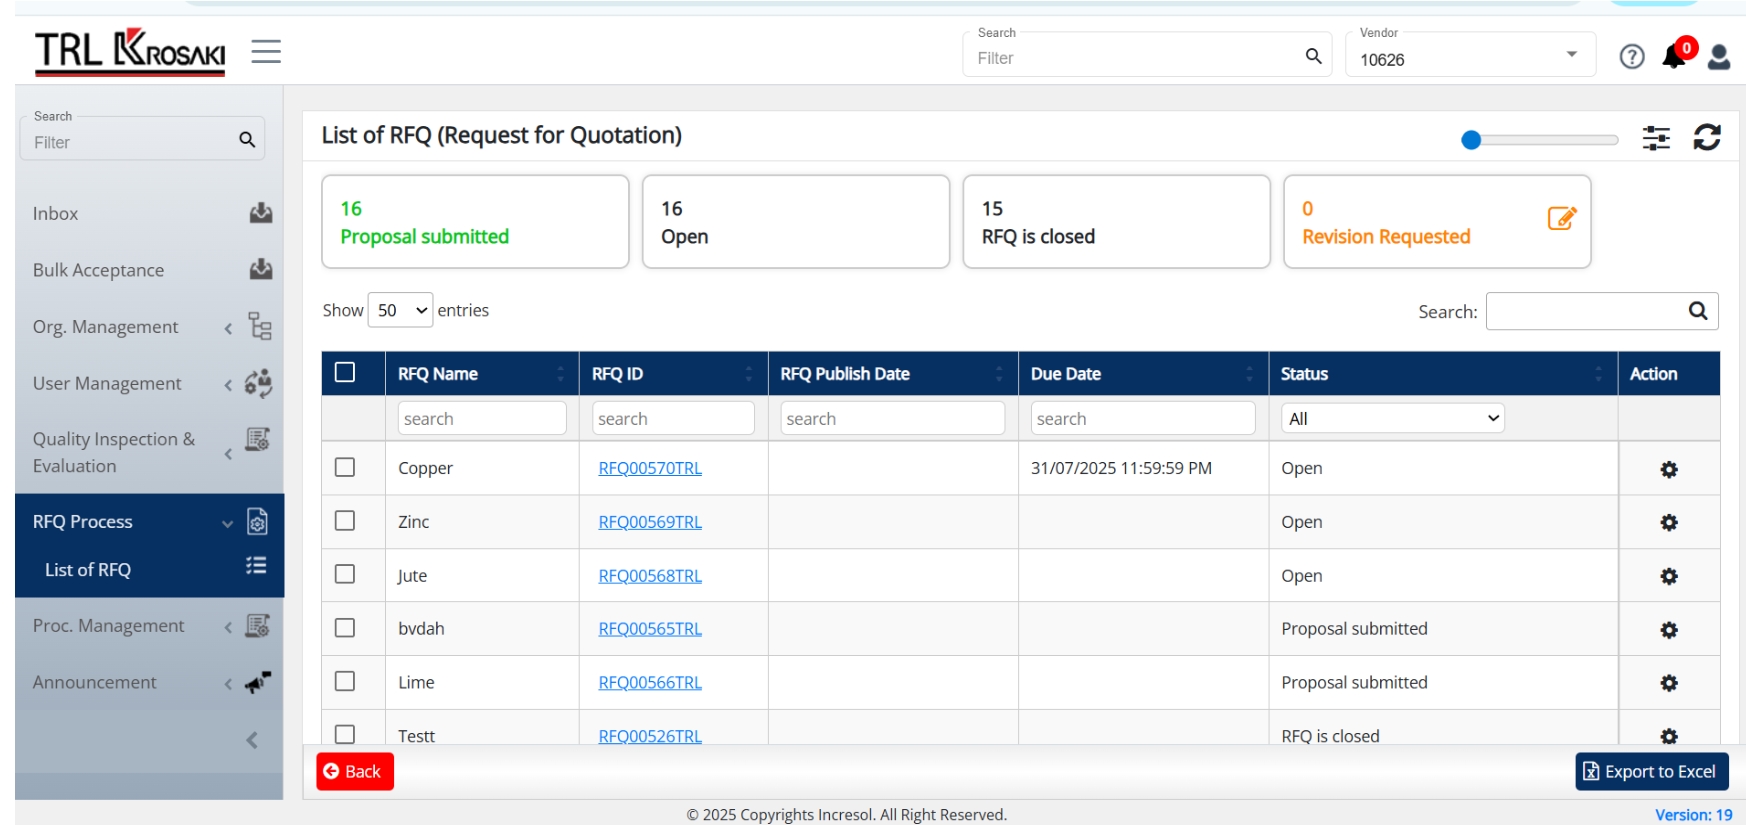Screen dimensions: 1746x825
Task: Open the action gear for Lime
Action: [x=1669, y=683]
